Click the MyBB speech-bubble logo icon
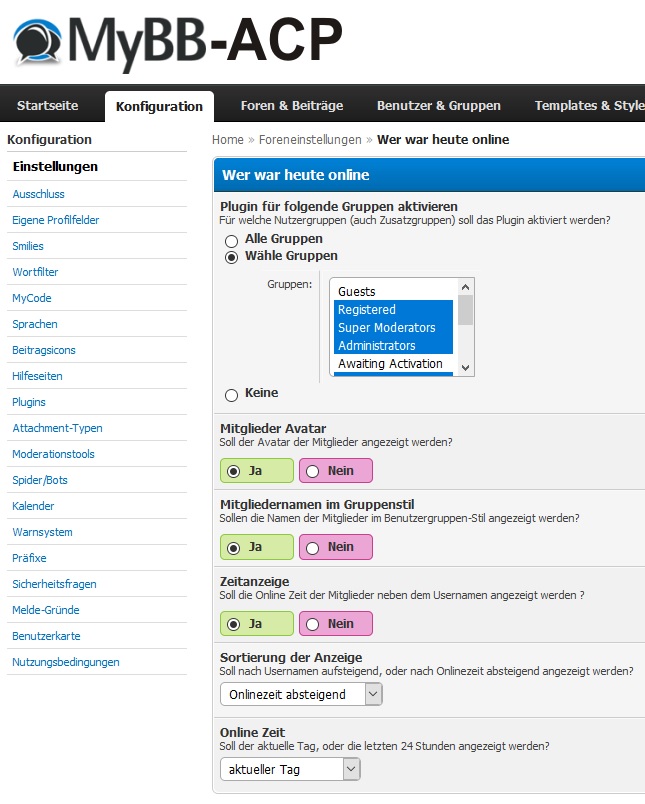This screenshot has height=804, width=645. coord(37,43)
